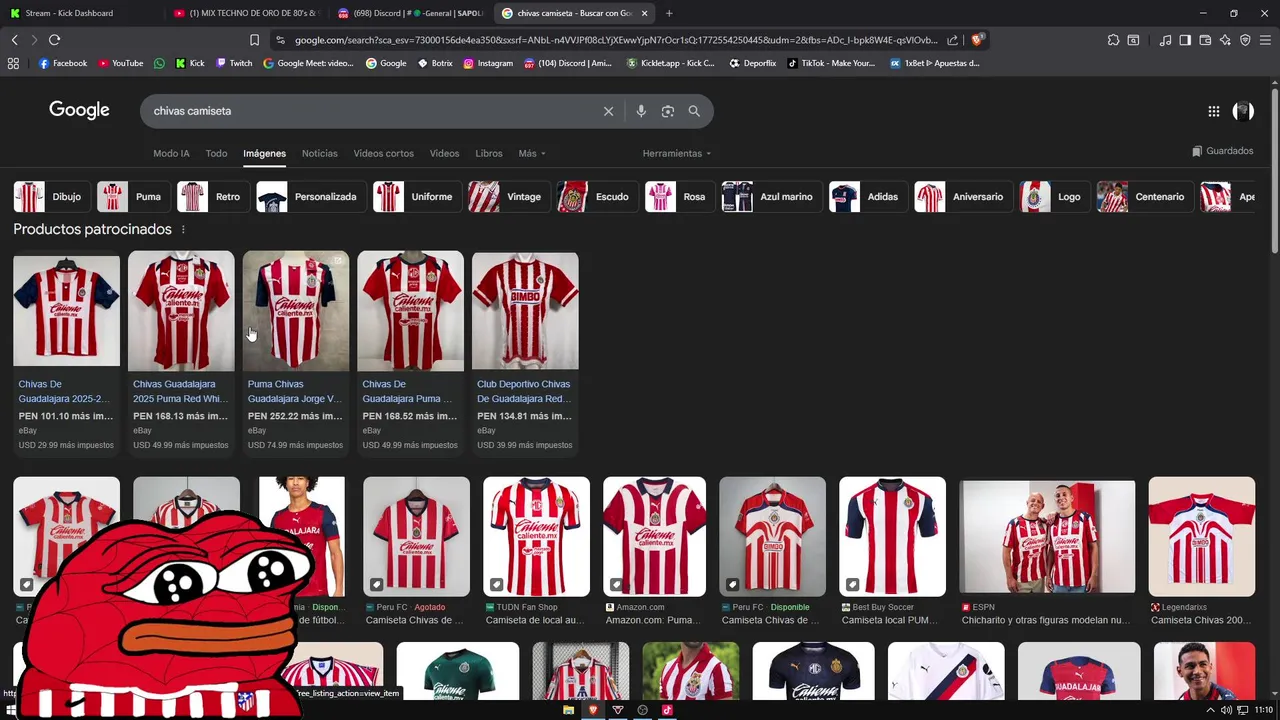Image resolution: width=1280 pixels, height=720 pixels.
Task: Switch to the Discord browser tab
Action: [408, 13]
